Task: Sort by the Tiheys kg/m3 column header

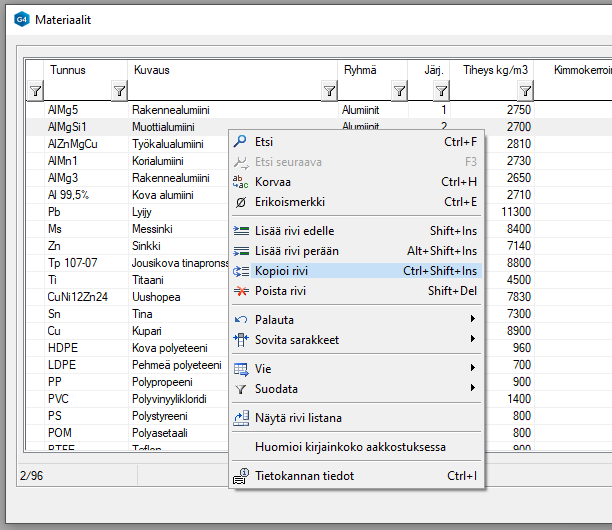Action: tap(494, 70)
